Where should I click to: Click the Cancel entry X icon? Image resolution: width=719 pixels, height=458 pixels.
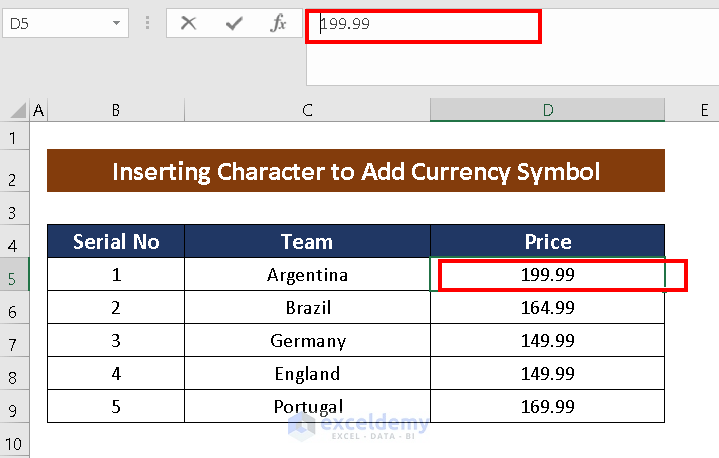pyautogui.click(x=188, y=24)
